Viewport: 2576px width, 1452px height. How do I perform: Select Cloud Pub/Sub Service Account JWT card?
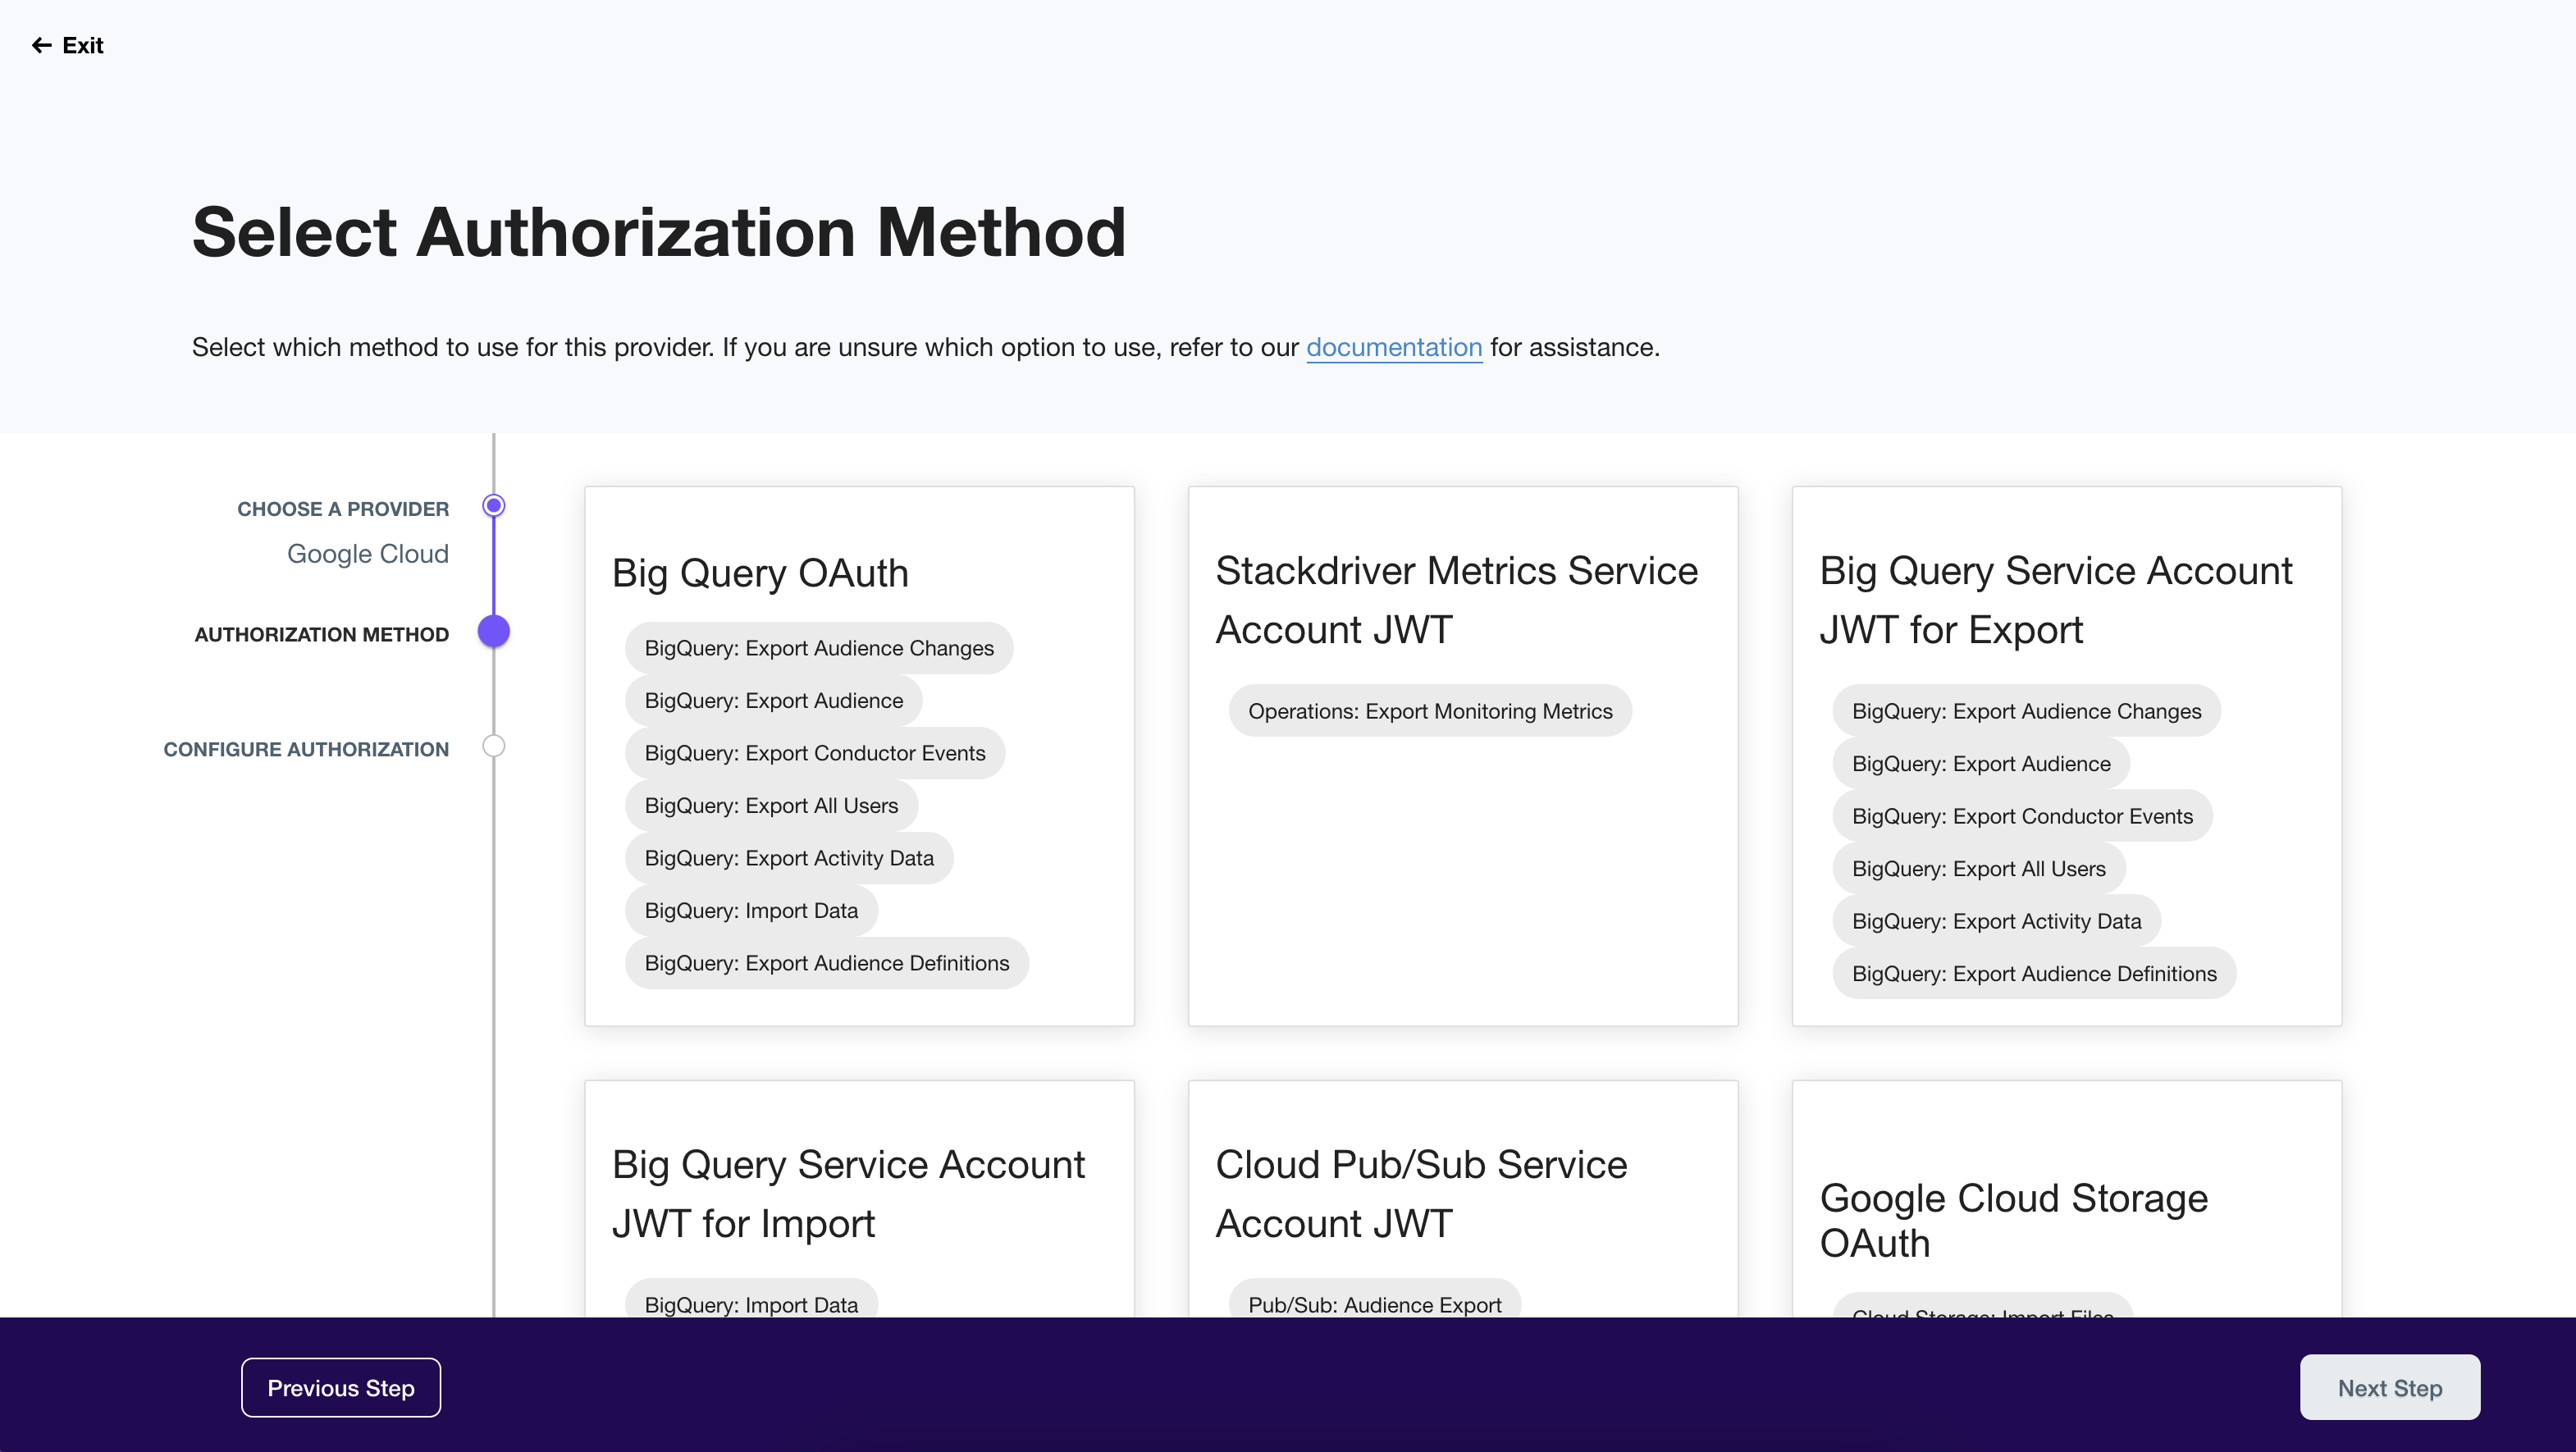click(x=1421, y=1193)
